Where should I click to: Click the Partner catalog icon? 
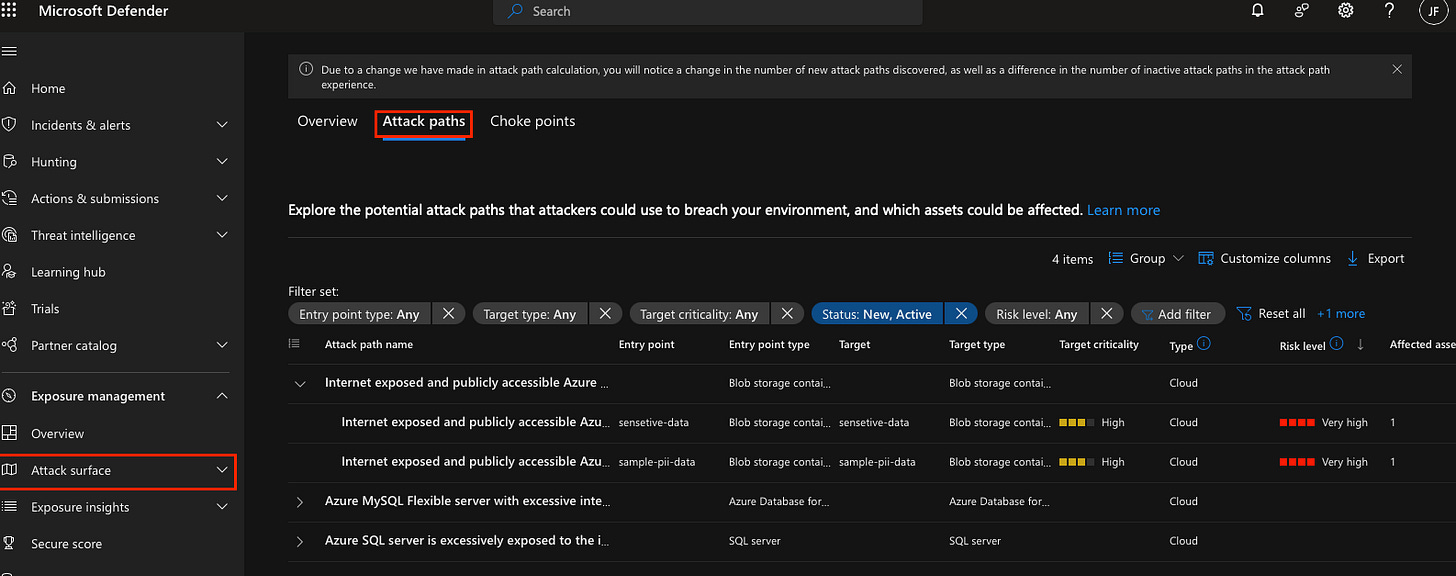click(9, 345)
